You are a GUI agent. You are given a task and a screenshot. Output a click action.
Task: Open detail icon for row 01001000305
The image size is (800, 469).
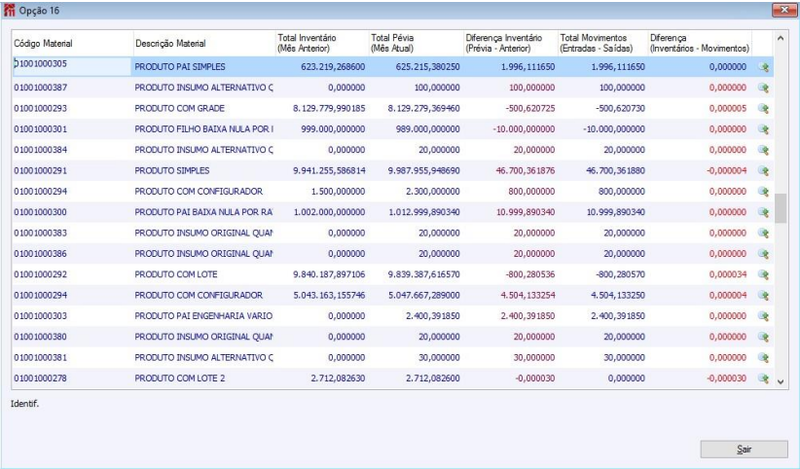pos(763,67)
